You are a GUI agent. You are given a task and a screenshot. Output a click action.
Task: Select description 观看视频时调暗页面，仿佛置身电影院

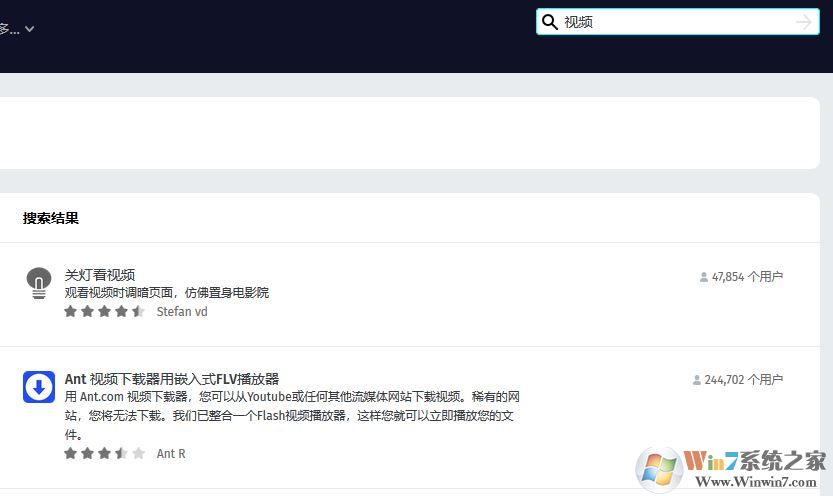167,293
